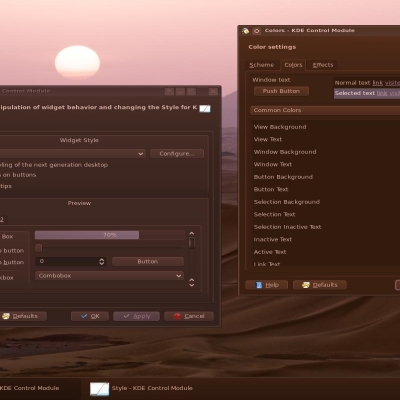Viewport: 400px width, 400px height.
Task: Click the pin icon in Colors title bar
Action: pyautogui.click(x=256, y=31)
